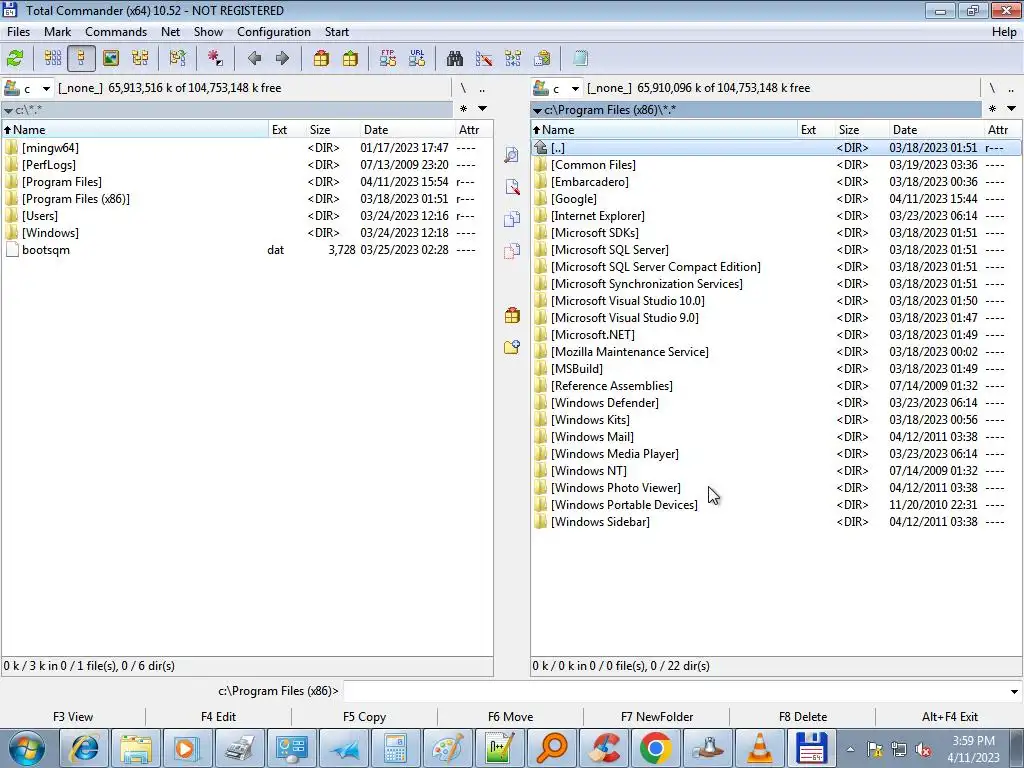This screenshot has height=768, width=1024.
Task: Click the Pack icon in the middle bar
Action: 512,315
